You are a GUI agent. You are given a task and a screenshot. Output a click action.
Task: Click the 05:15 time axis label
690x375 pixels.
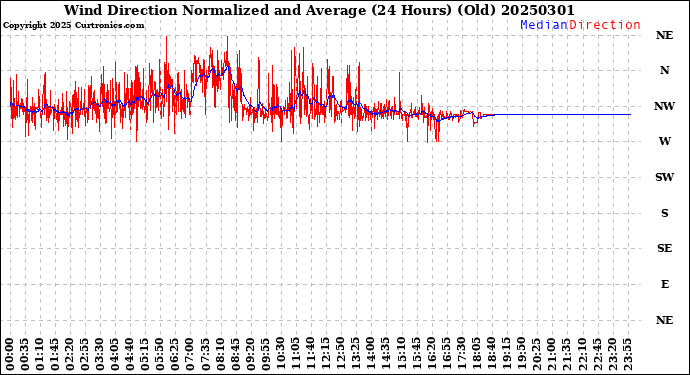tap(145, 354)
